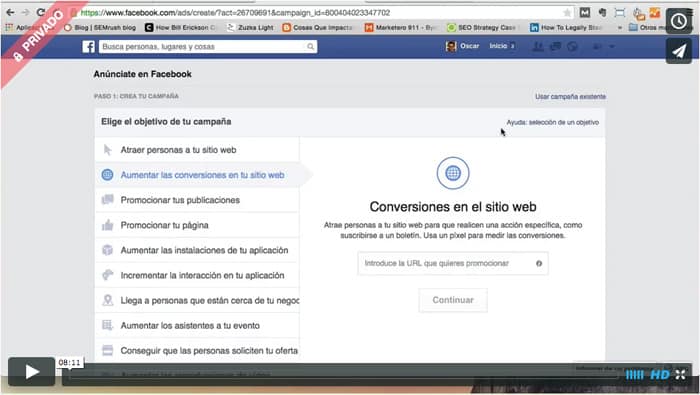Click the Facebook search field
The height and width of the screenshot is (395, 700).
pyautogui.click(x=208, y=46)
